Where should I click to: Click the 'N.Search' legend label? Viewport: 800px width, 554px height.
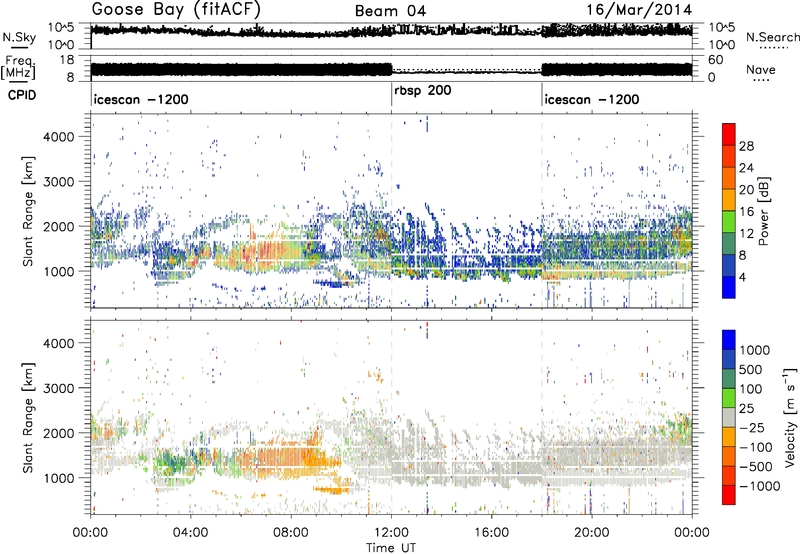[x=772, y=37]
